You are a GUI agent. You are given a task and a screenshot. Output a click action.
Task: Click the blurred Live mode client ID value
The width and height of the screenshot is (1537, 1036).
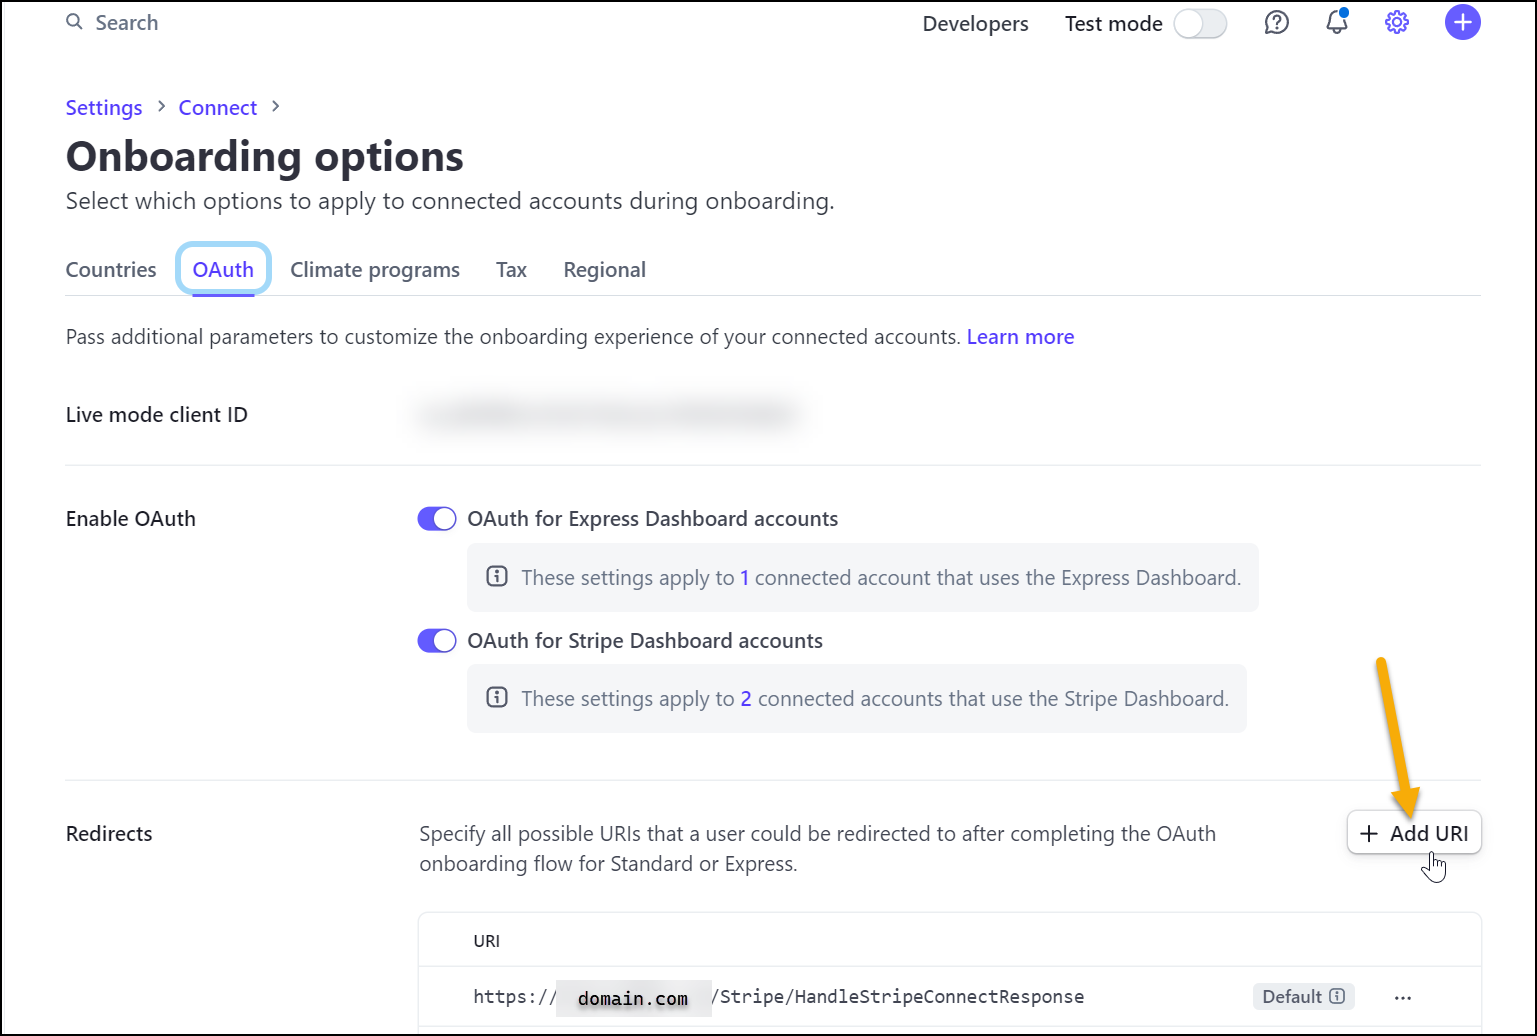coord(608,415)
